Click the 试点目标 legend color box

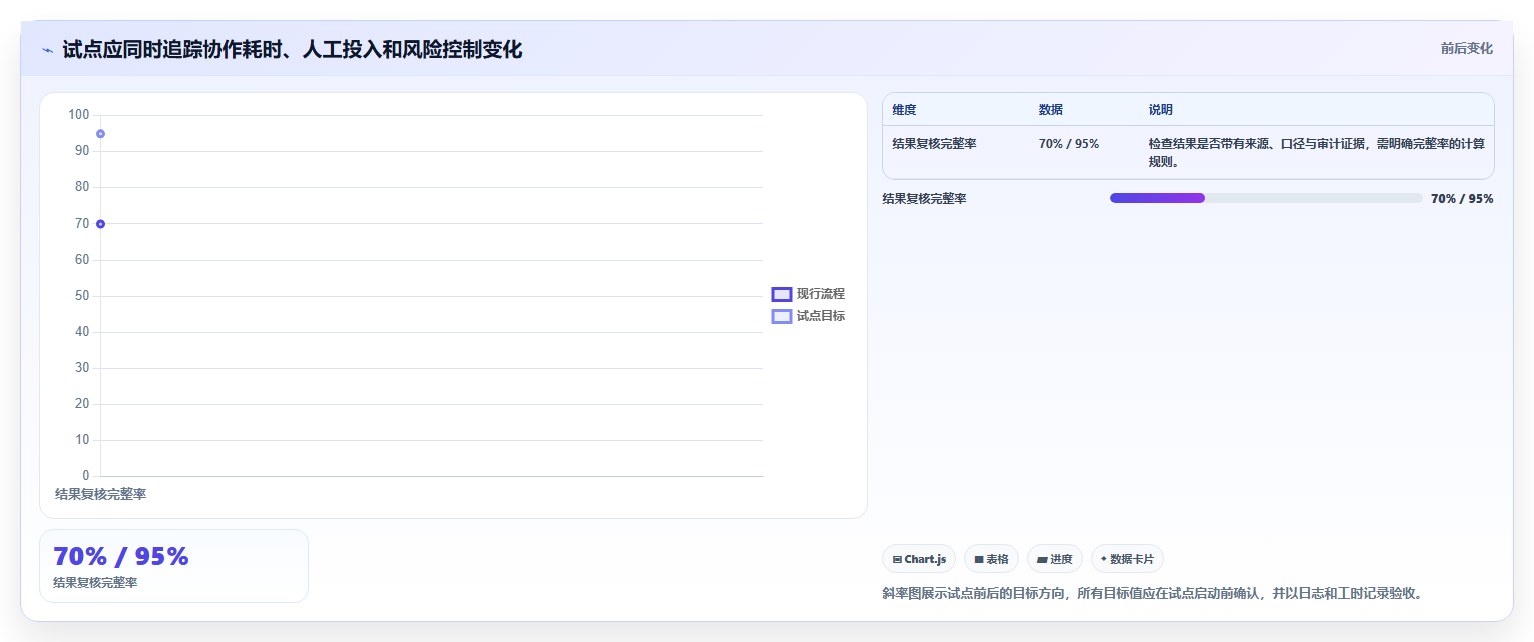pyautogui.click(x=782, y=316)
